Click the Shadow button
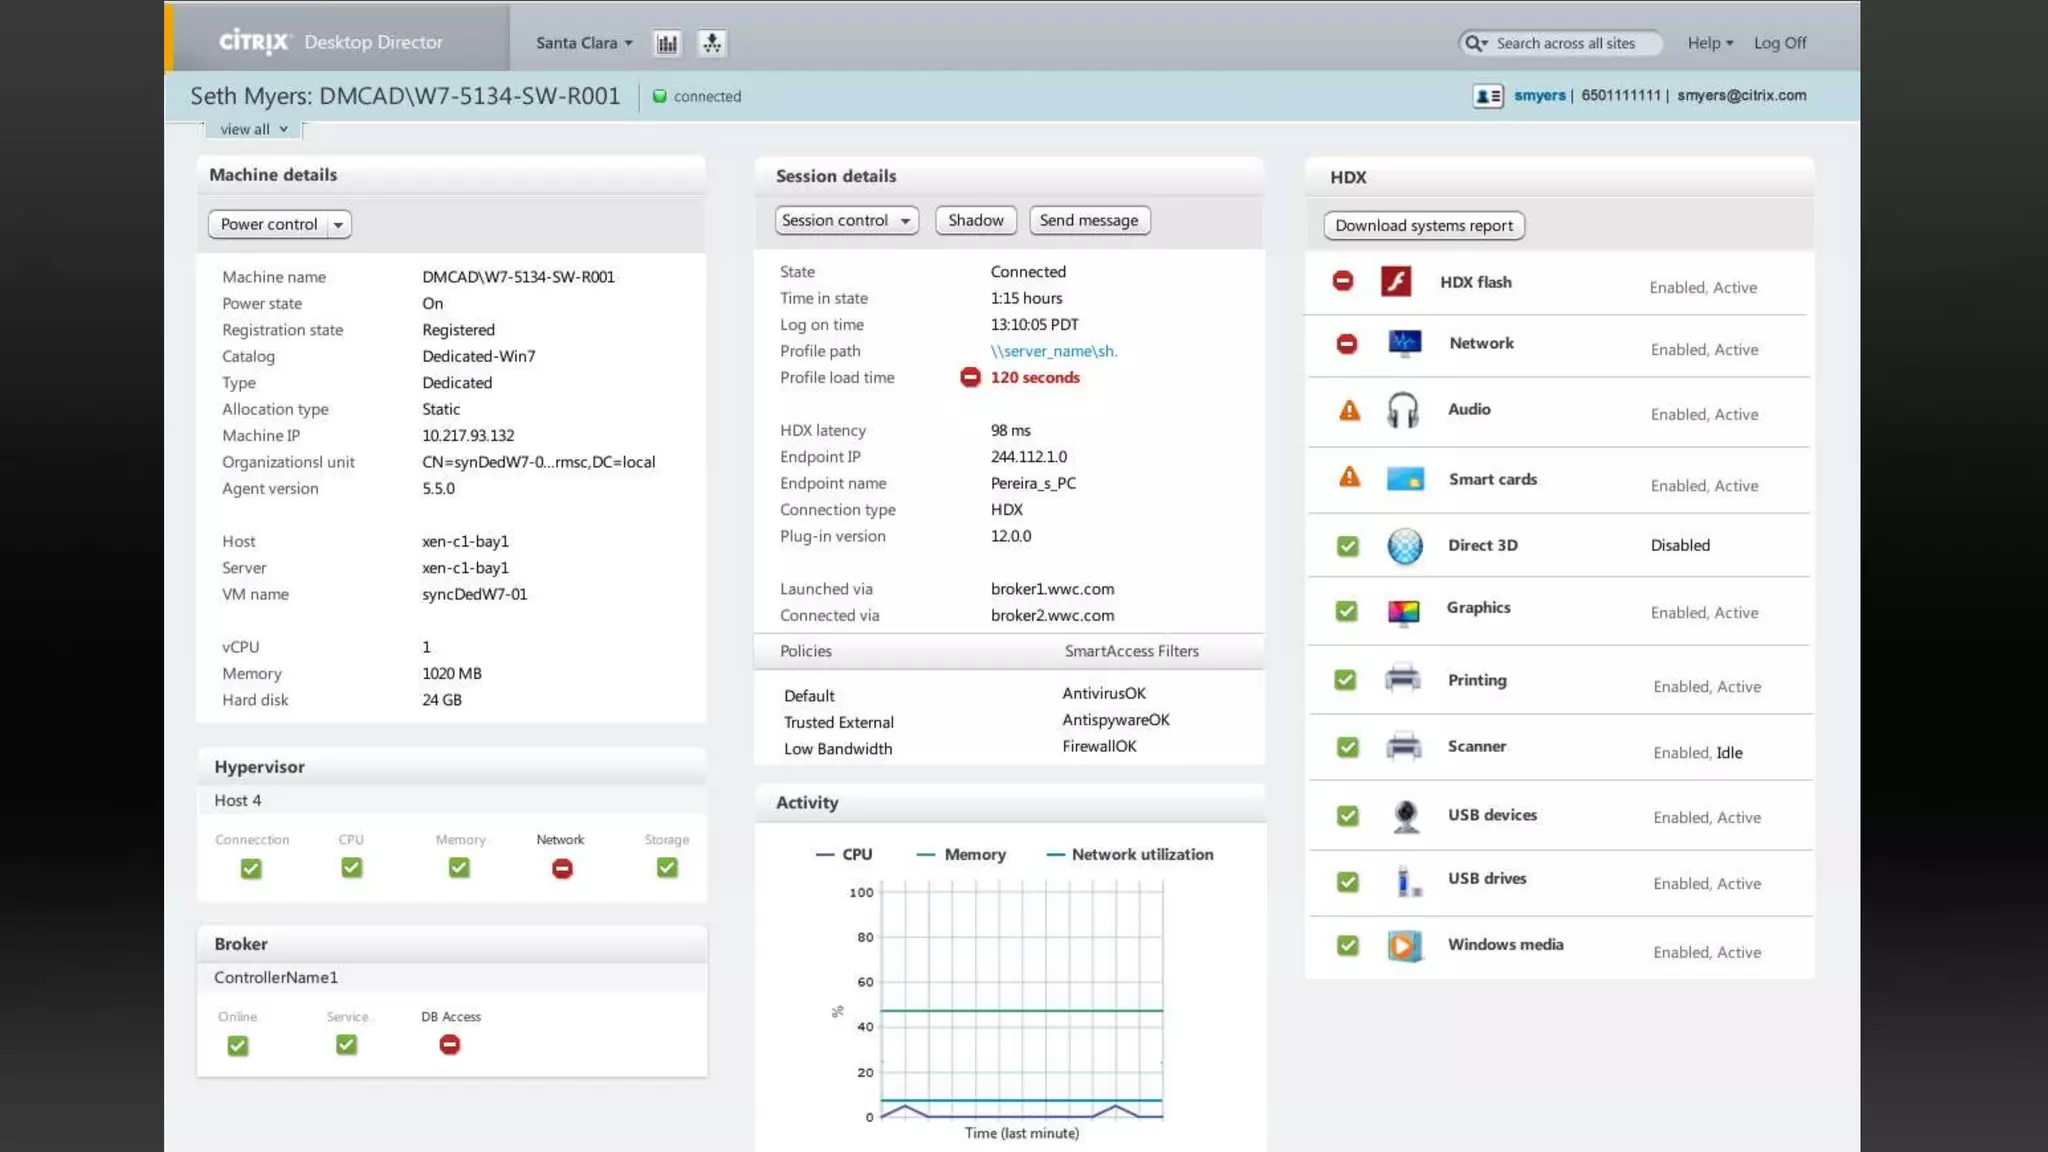2048x1152 pixels. click(x=975, y=220)
